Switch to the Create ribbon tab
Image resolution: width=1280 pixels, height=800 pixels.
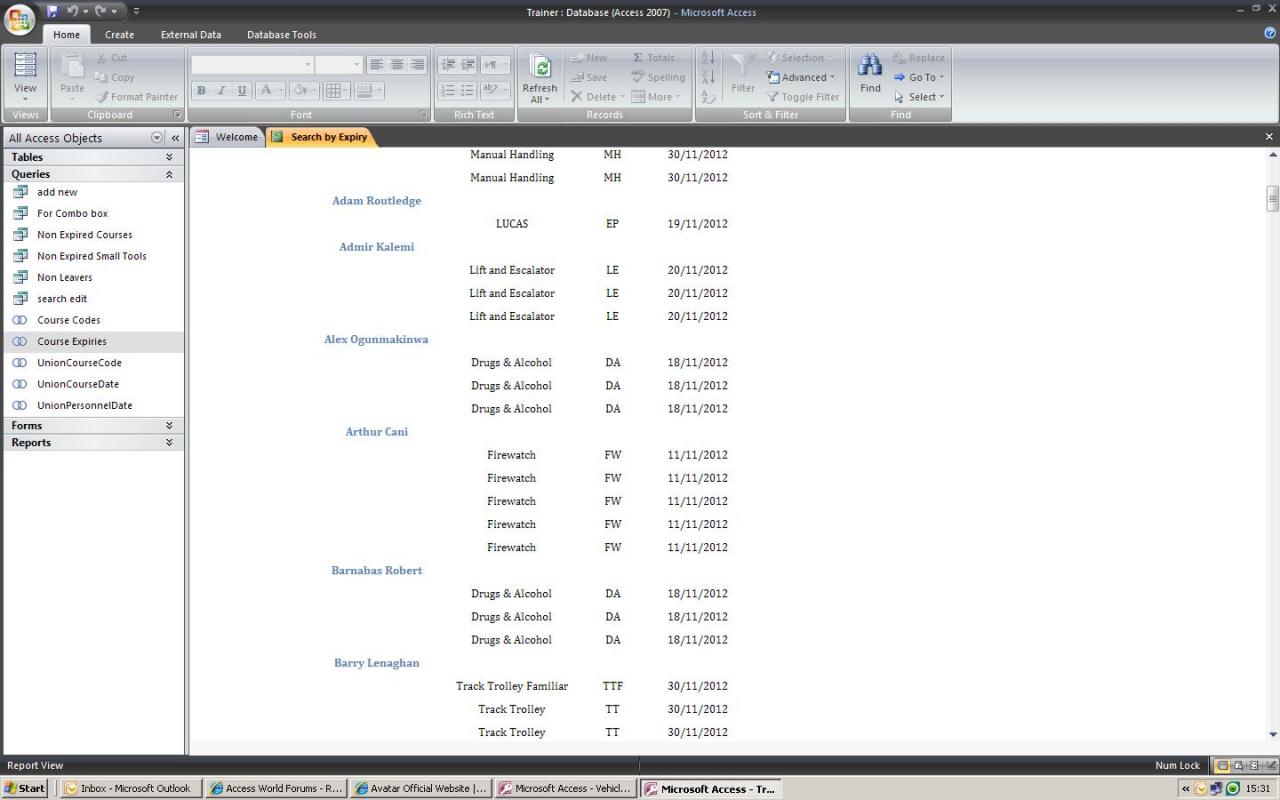pos(119,34)
